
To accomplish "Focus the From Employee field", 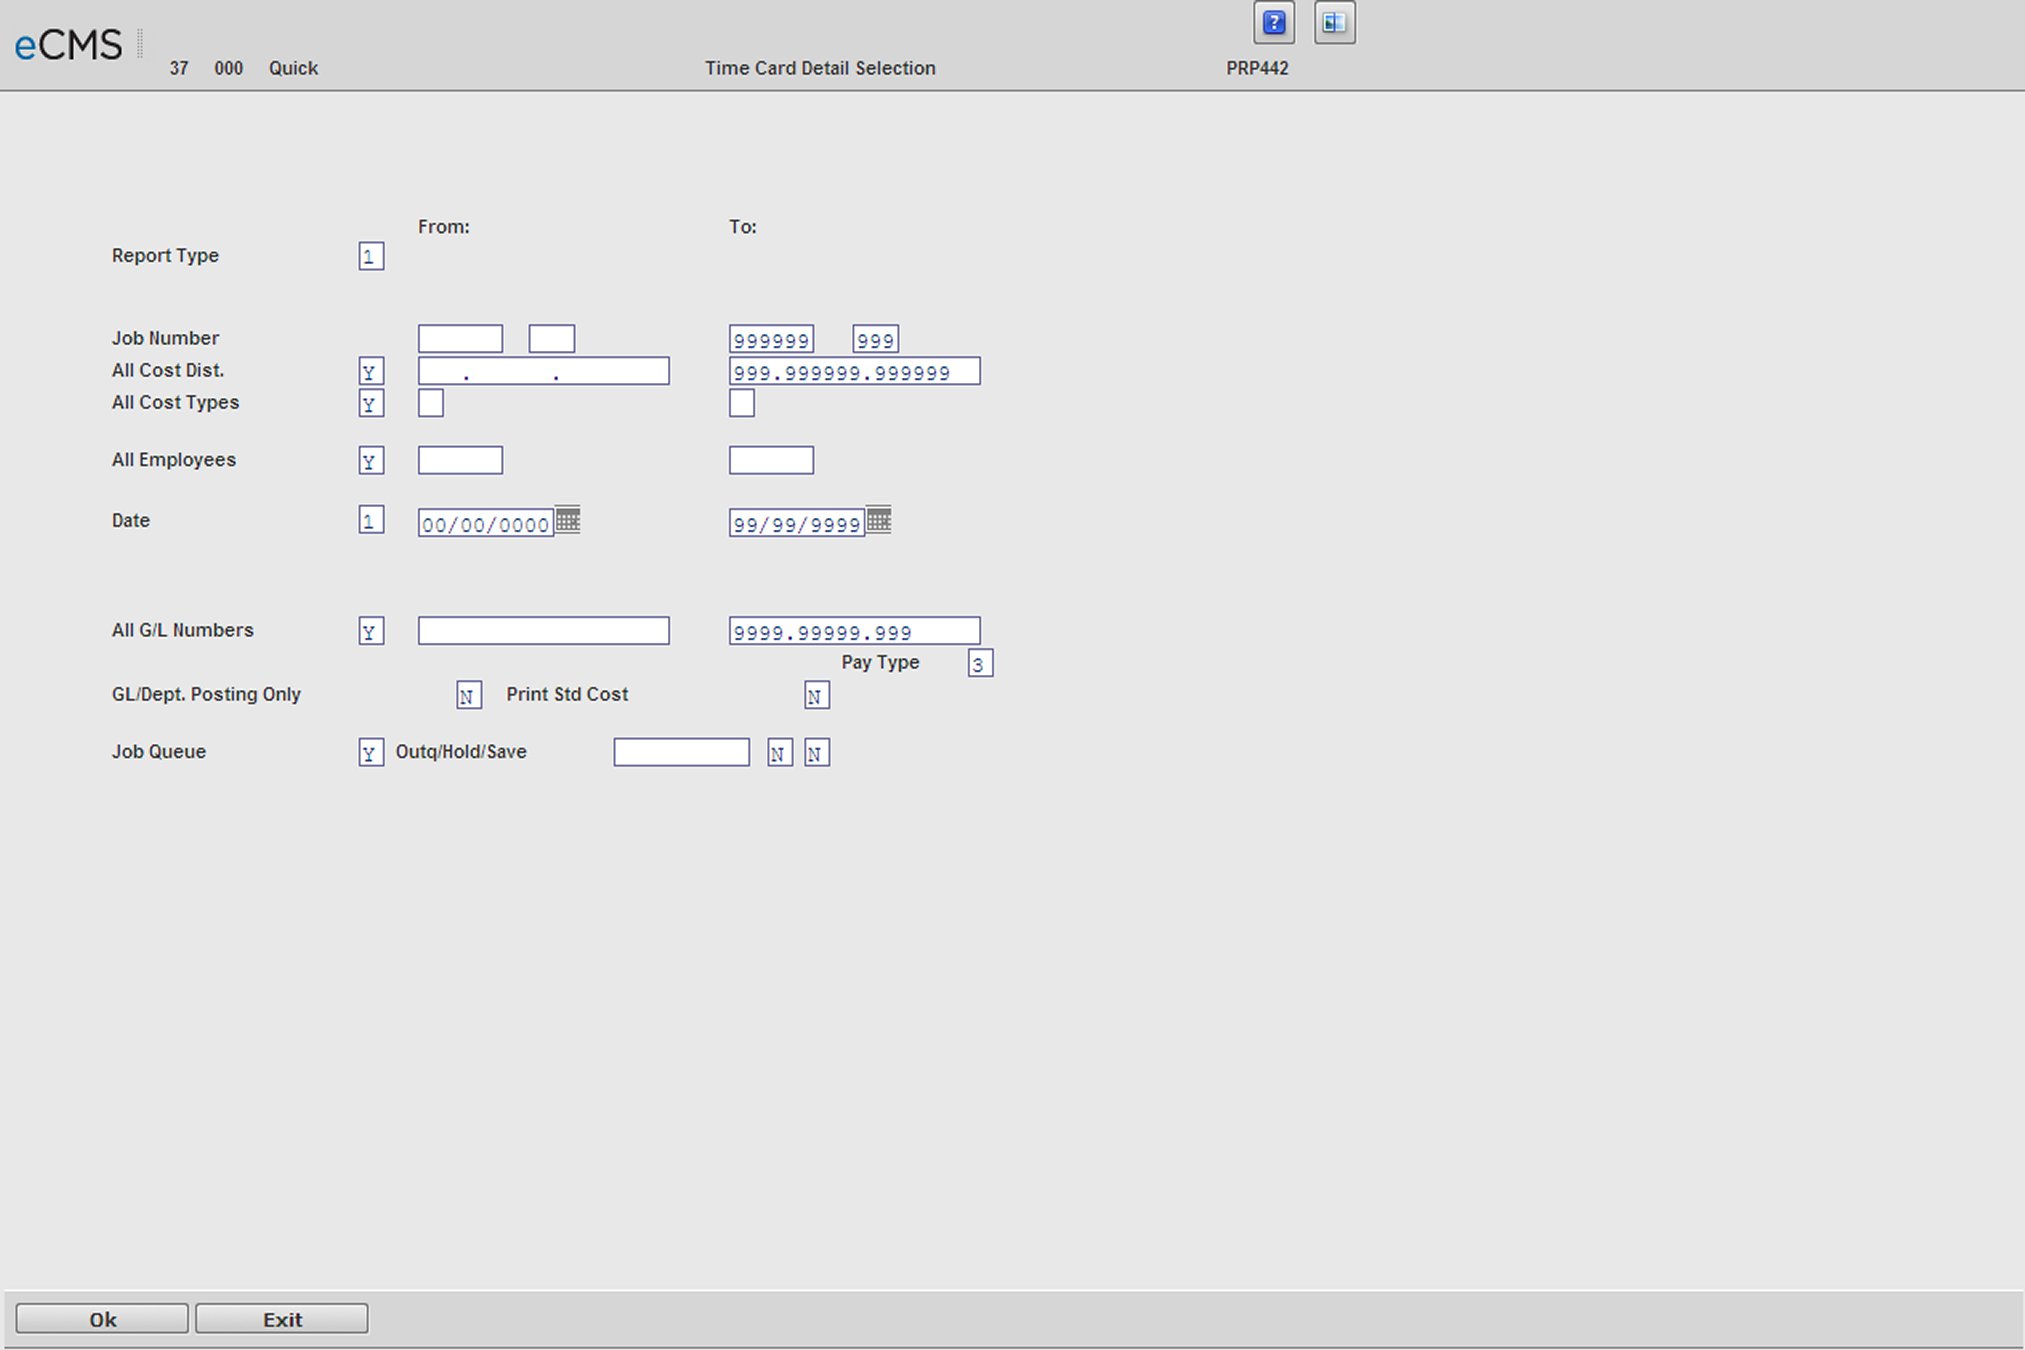I will (x=460, y=460).
